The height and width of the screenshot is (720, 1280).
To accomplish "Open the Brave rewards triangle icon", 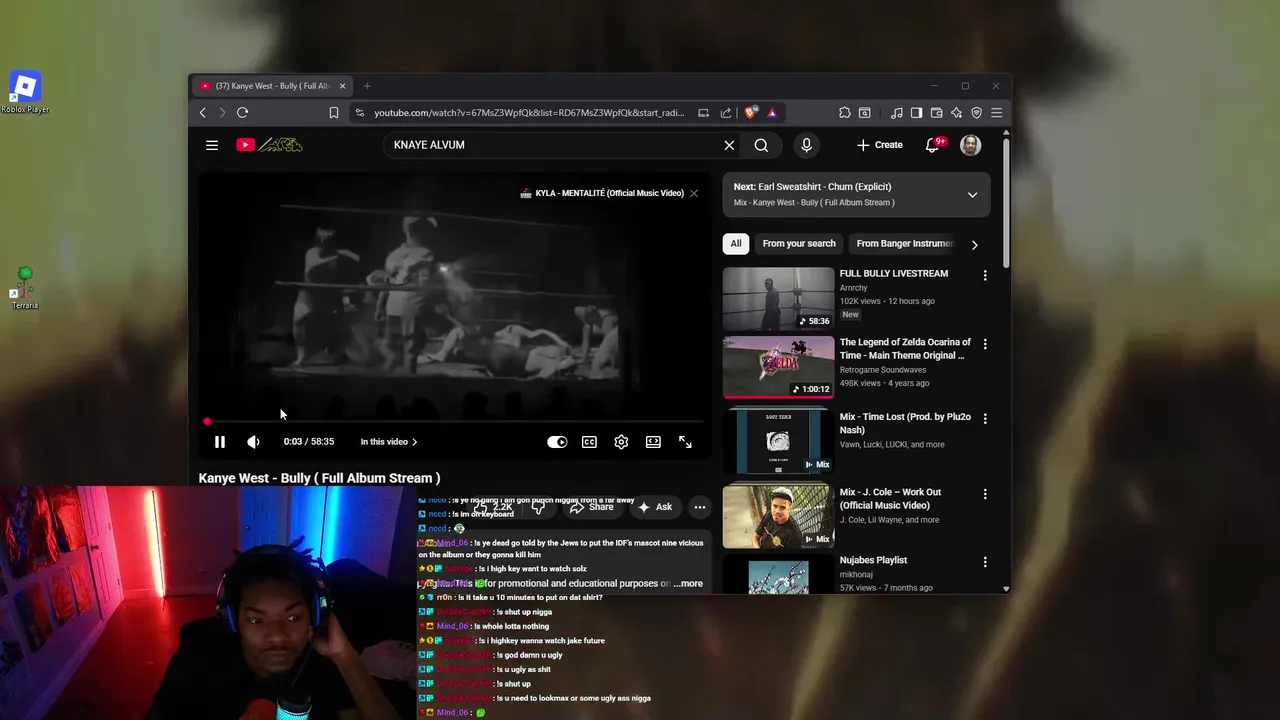I will coord(772,113).
